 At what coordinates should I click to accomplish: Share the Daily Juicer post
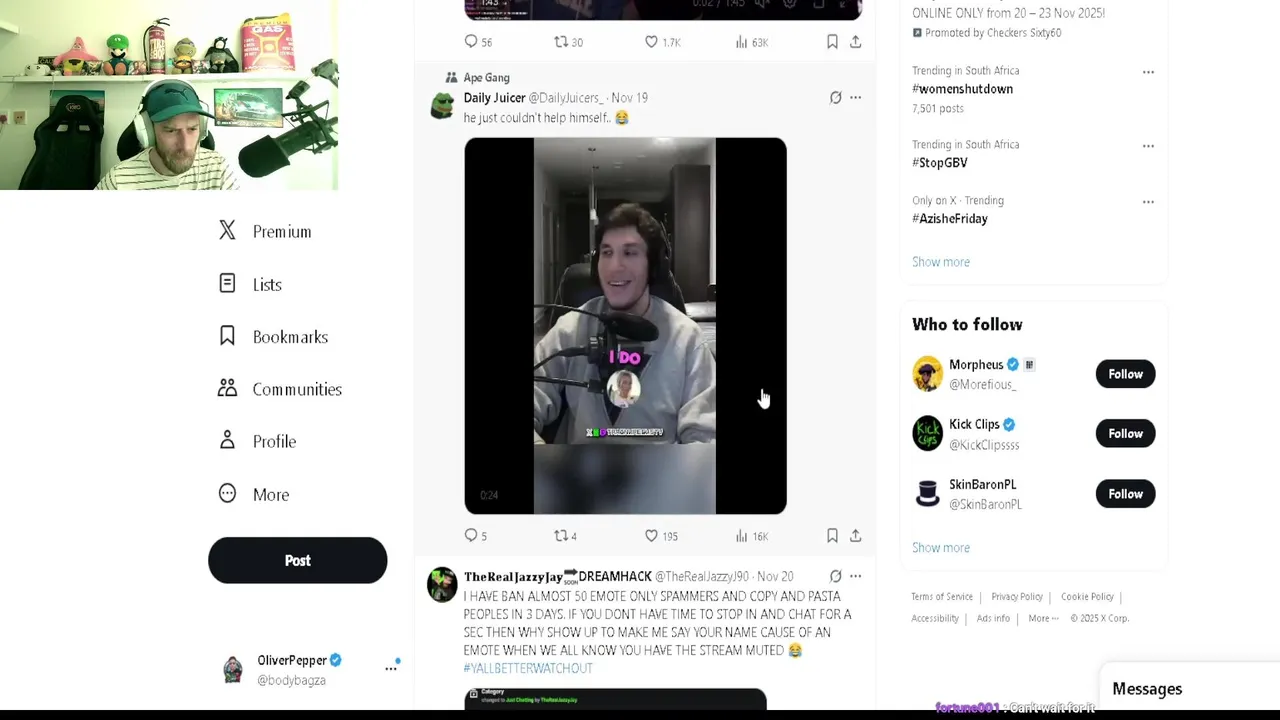pyautogui.click(x=855, y=536)
